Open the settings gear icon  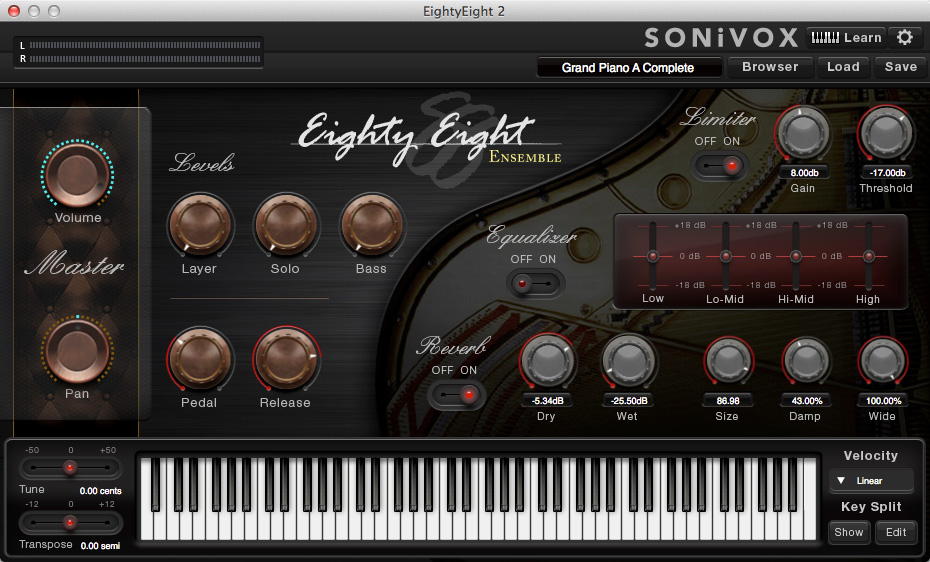click(x=904, y=37)
